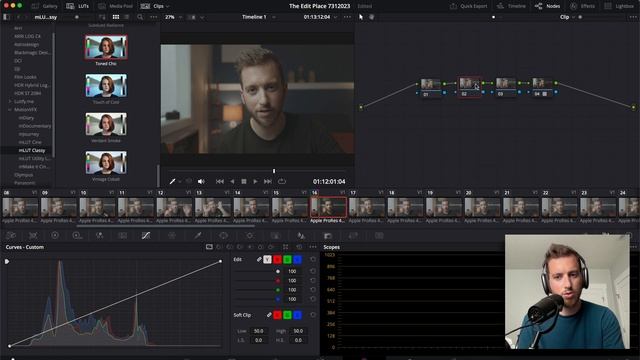Screen dimensions: 640x360
Task: Open the Lightbox view
Action: pyautogui.click(x=619, y=6)
